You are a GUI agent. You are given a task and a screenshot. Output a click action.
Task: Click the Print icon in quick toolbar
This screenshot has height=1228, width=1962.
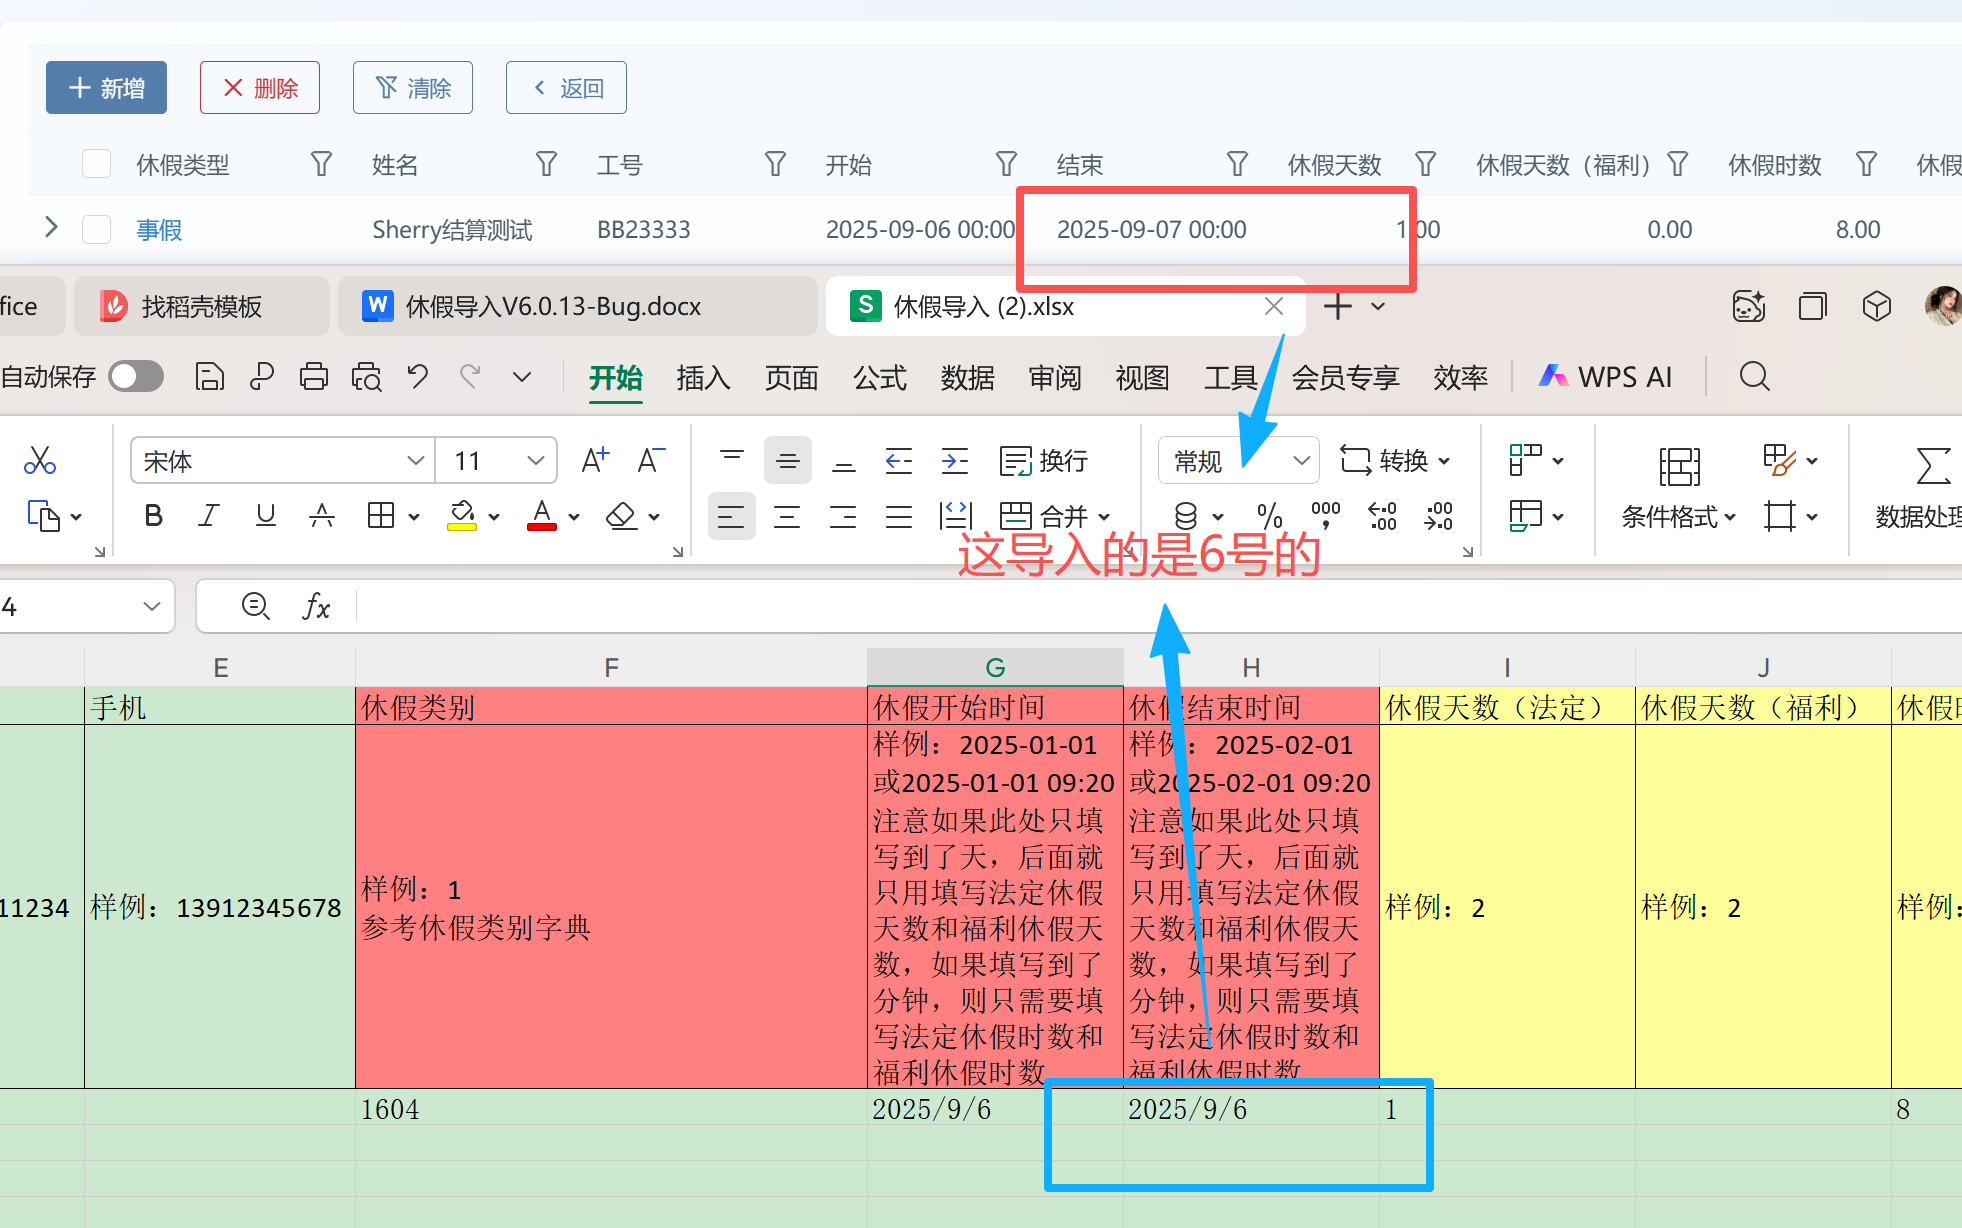coord(313,377)
